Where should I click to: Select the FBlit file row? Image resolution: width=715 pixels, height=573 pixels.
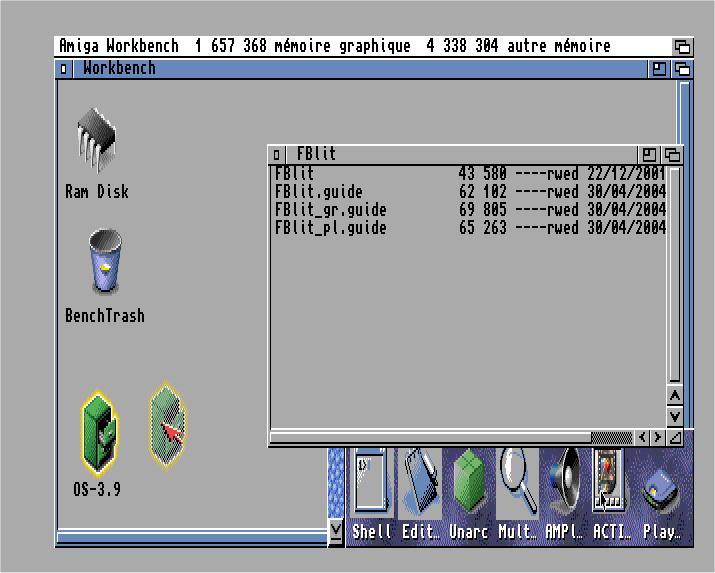470,173
